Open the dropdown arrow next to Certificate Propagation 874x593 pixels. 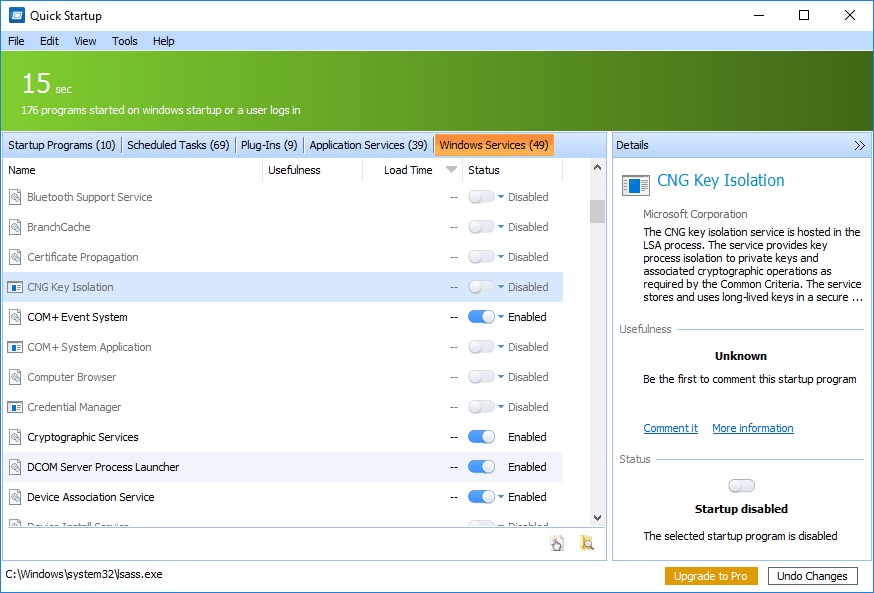502,257
